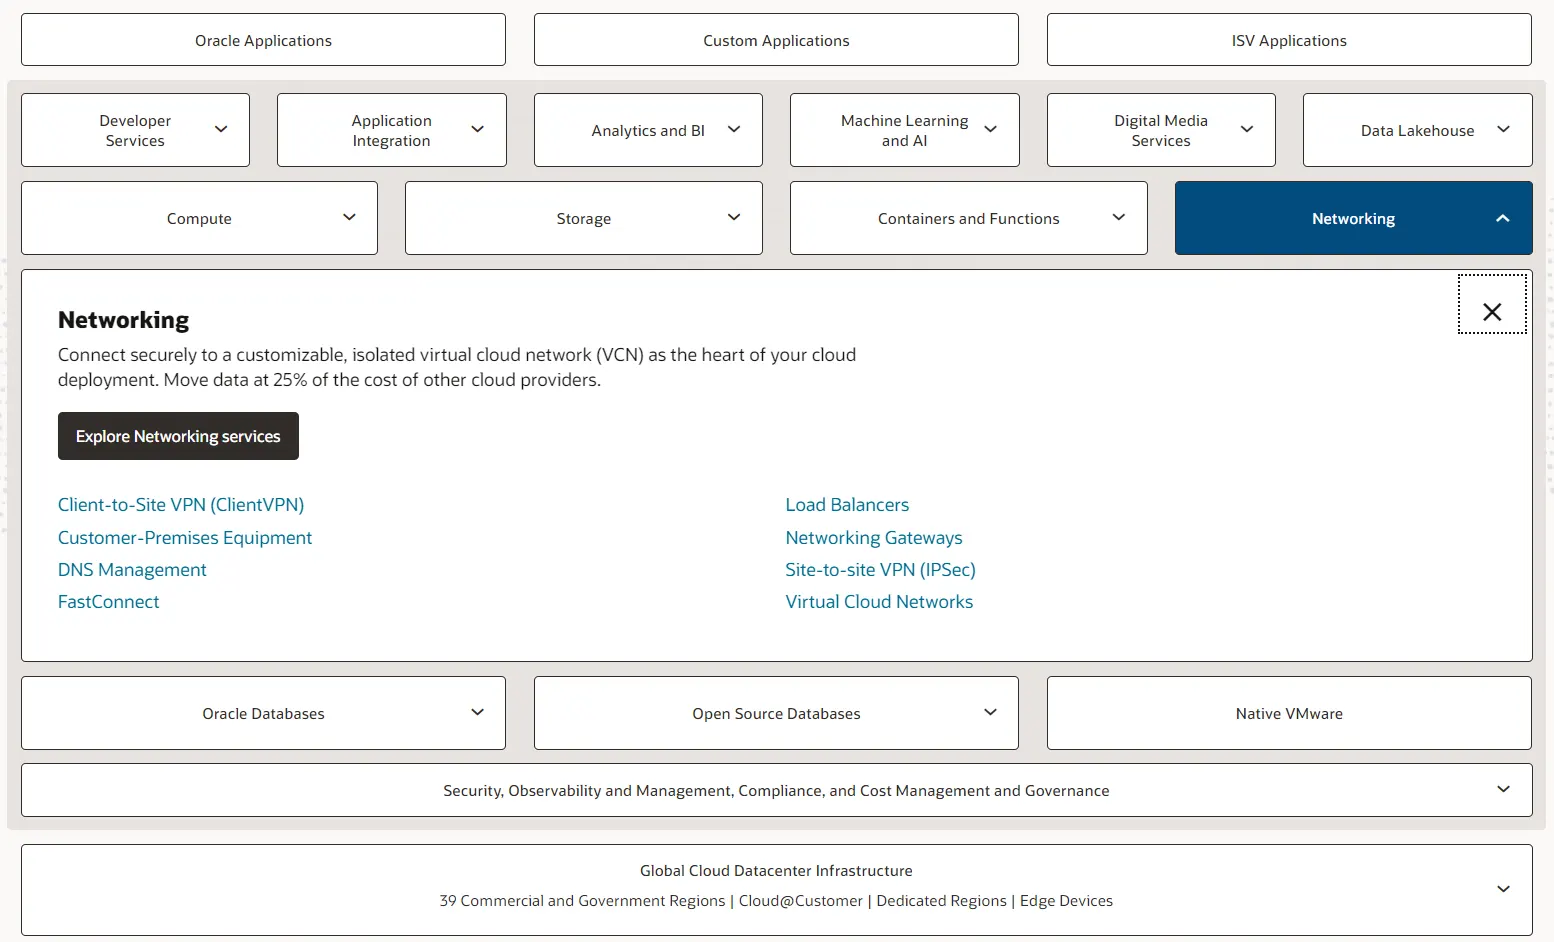
Task: Expand Data Lakehouse chevron
Action: [x=1502, y=129]
